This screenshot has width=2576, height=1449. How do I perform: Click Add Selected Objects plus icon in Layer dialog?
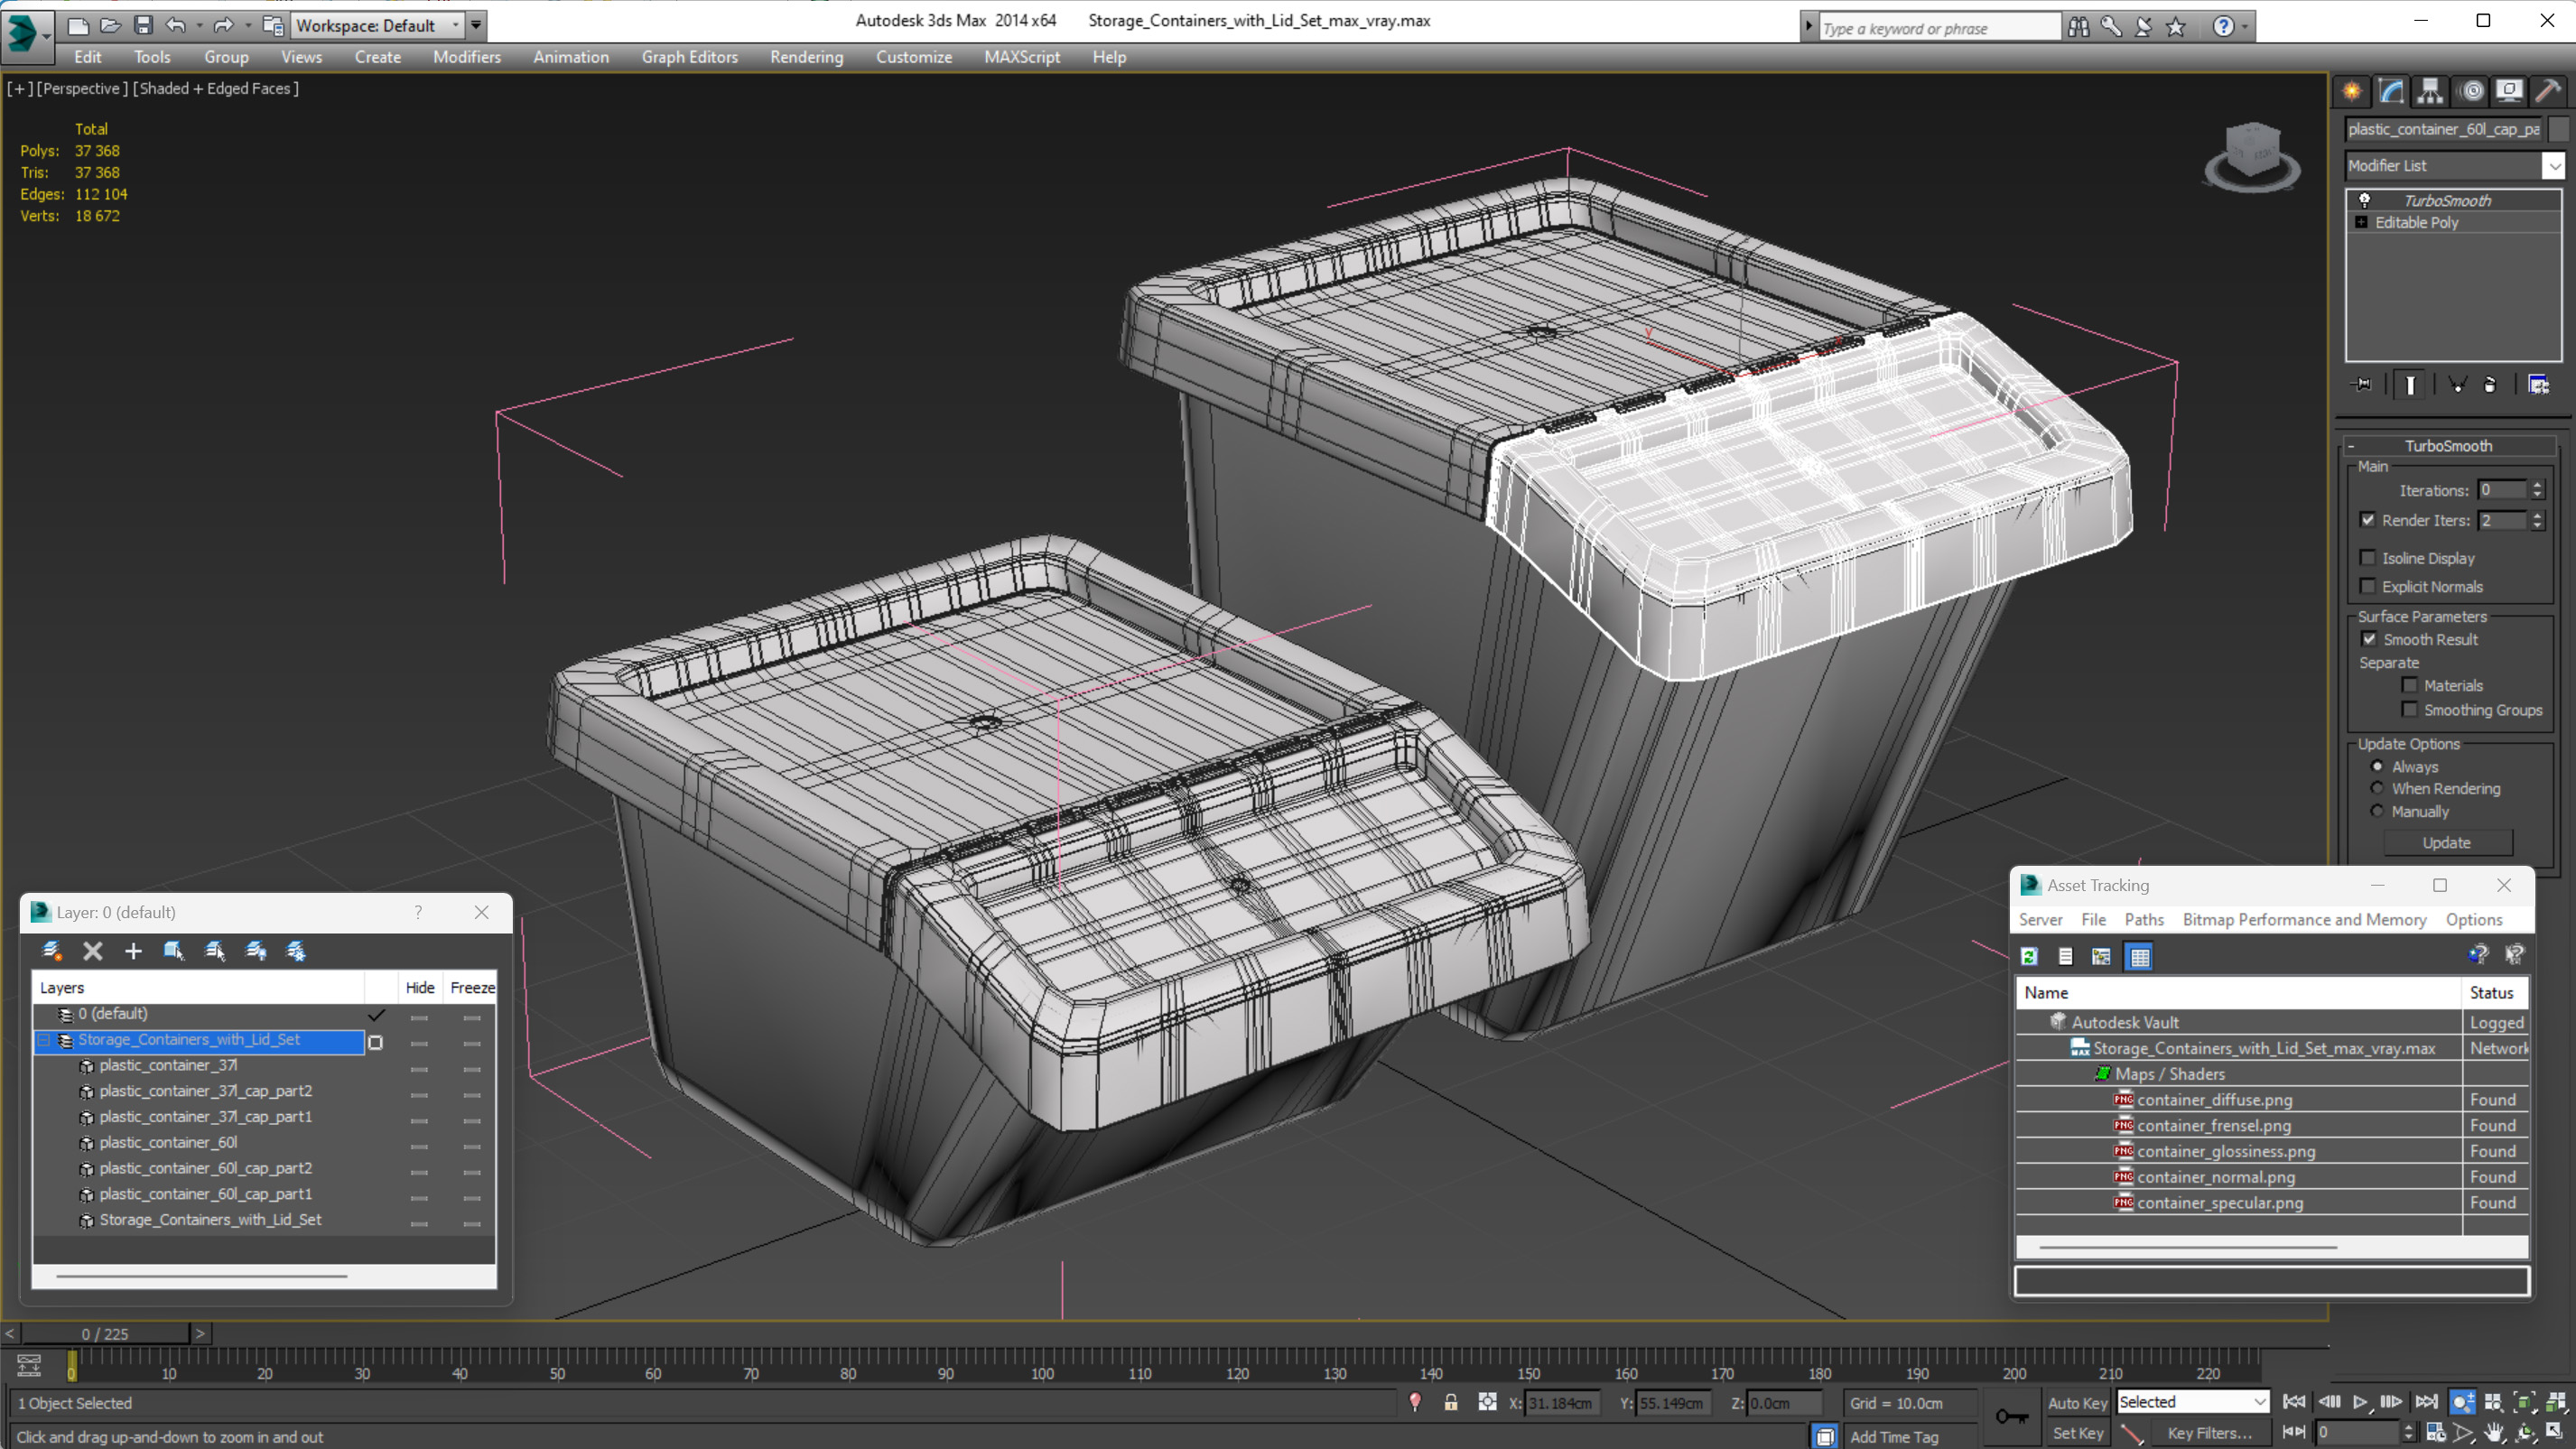(133, 950)
